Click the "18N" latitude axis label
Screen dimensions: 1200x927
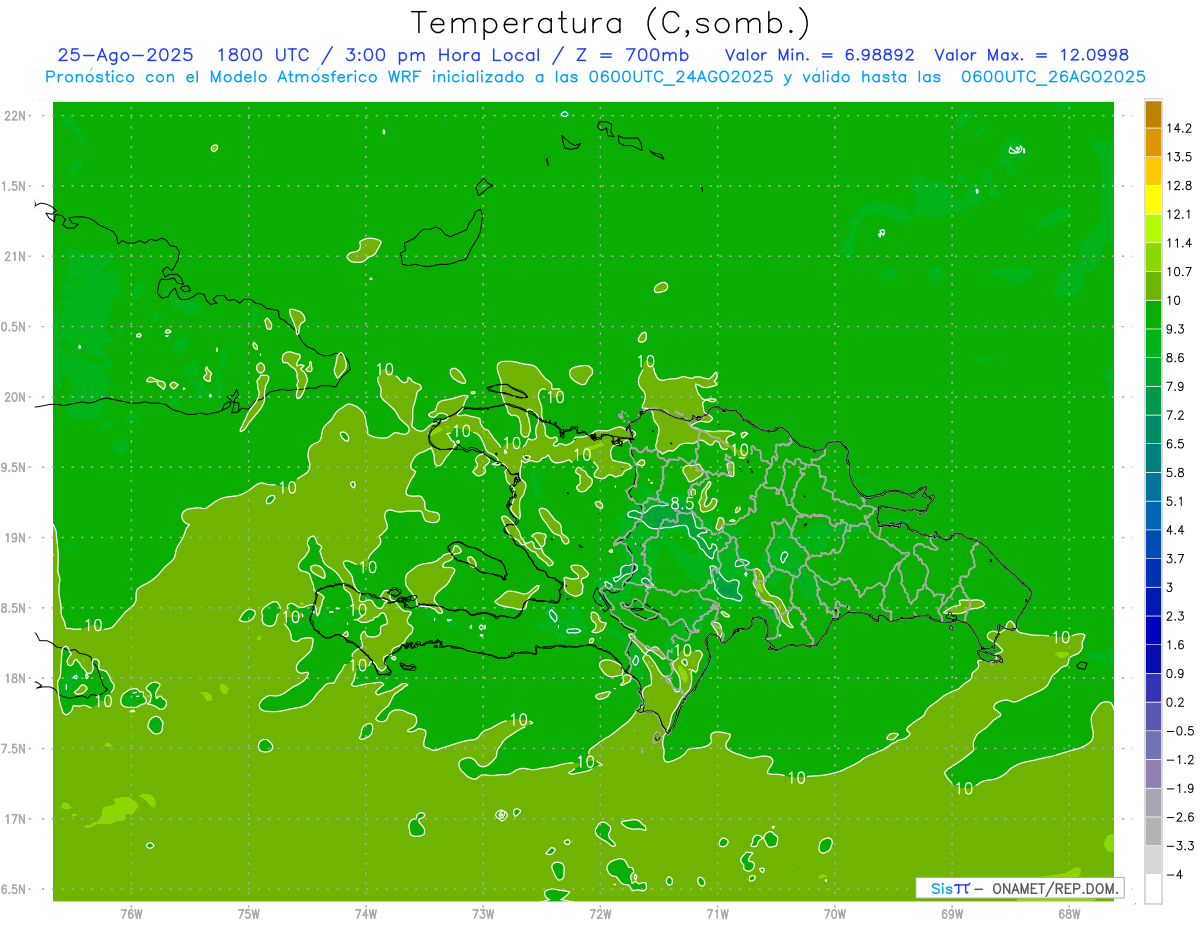tap(14, 678)
